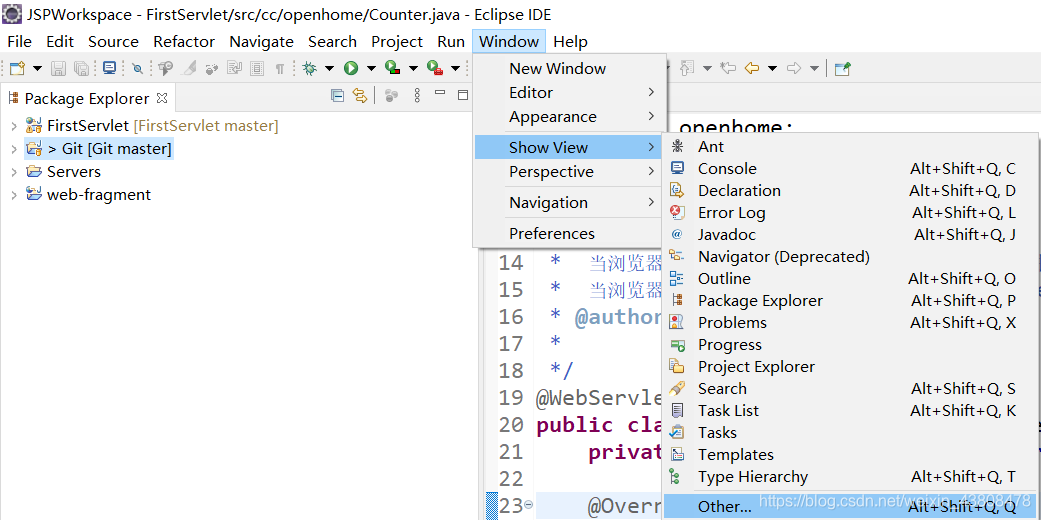Click the Coverage run icon
Viewport: 1041px width, 520px height.
pyautogui.click(x=392, y=68)
